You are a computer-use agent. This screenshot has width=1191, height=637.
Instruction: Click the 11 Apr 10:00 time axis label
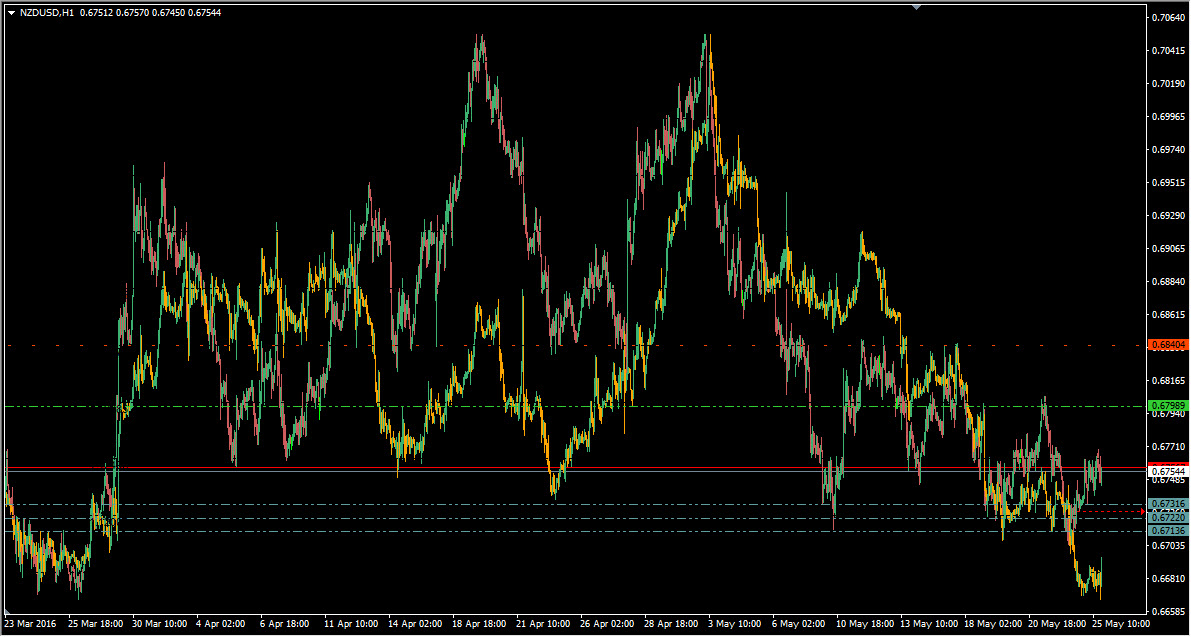[x=351, y=622]
